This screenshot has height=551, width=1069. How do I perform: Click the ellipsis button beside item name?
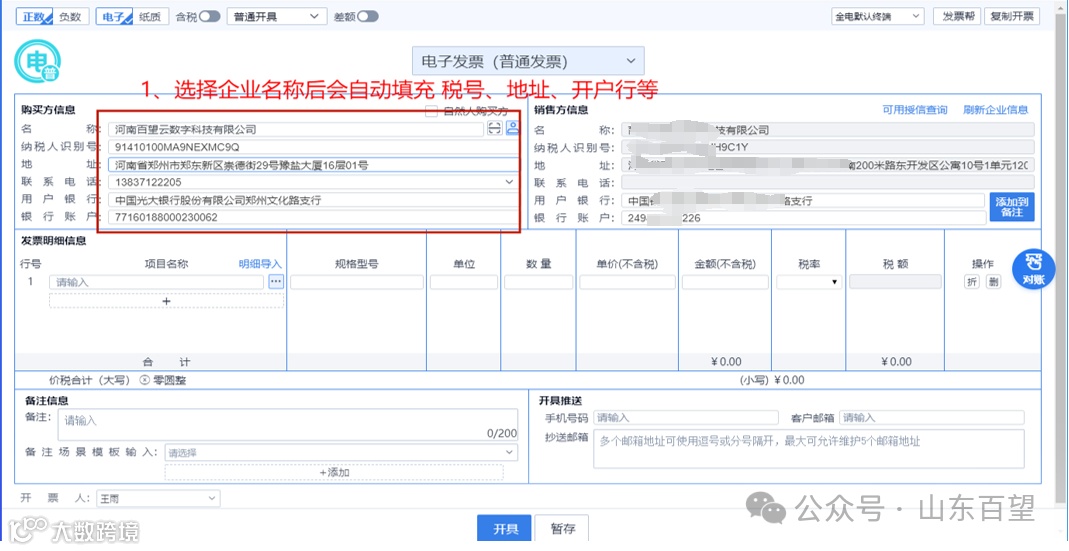(275, 282)
